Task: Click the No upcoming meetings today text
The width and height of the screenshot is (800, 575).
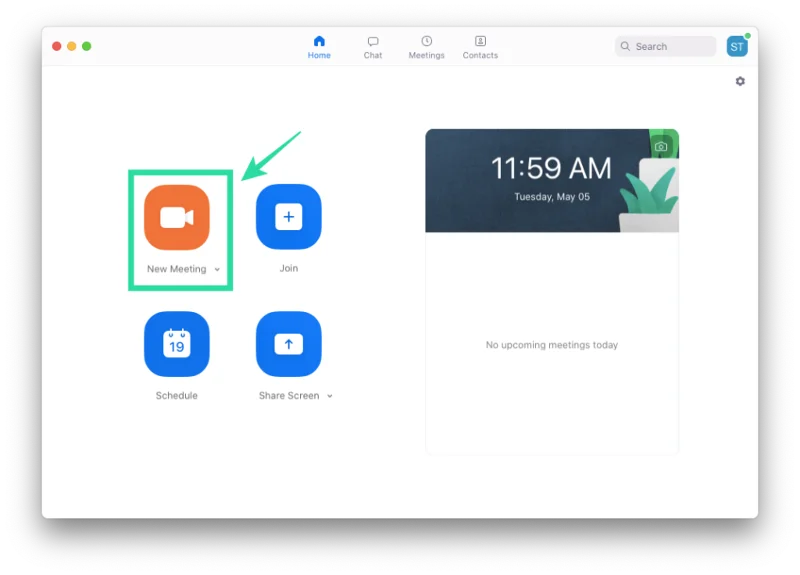Action: pyautogui.click(x=552, y=345)
